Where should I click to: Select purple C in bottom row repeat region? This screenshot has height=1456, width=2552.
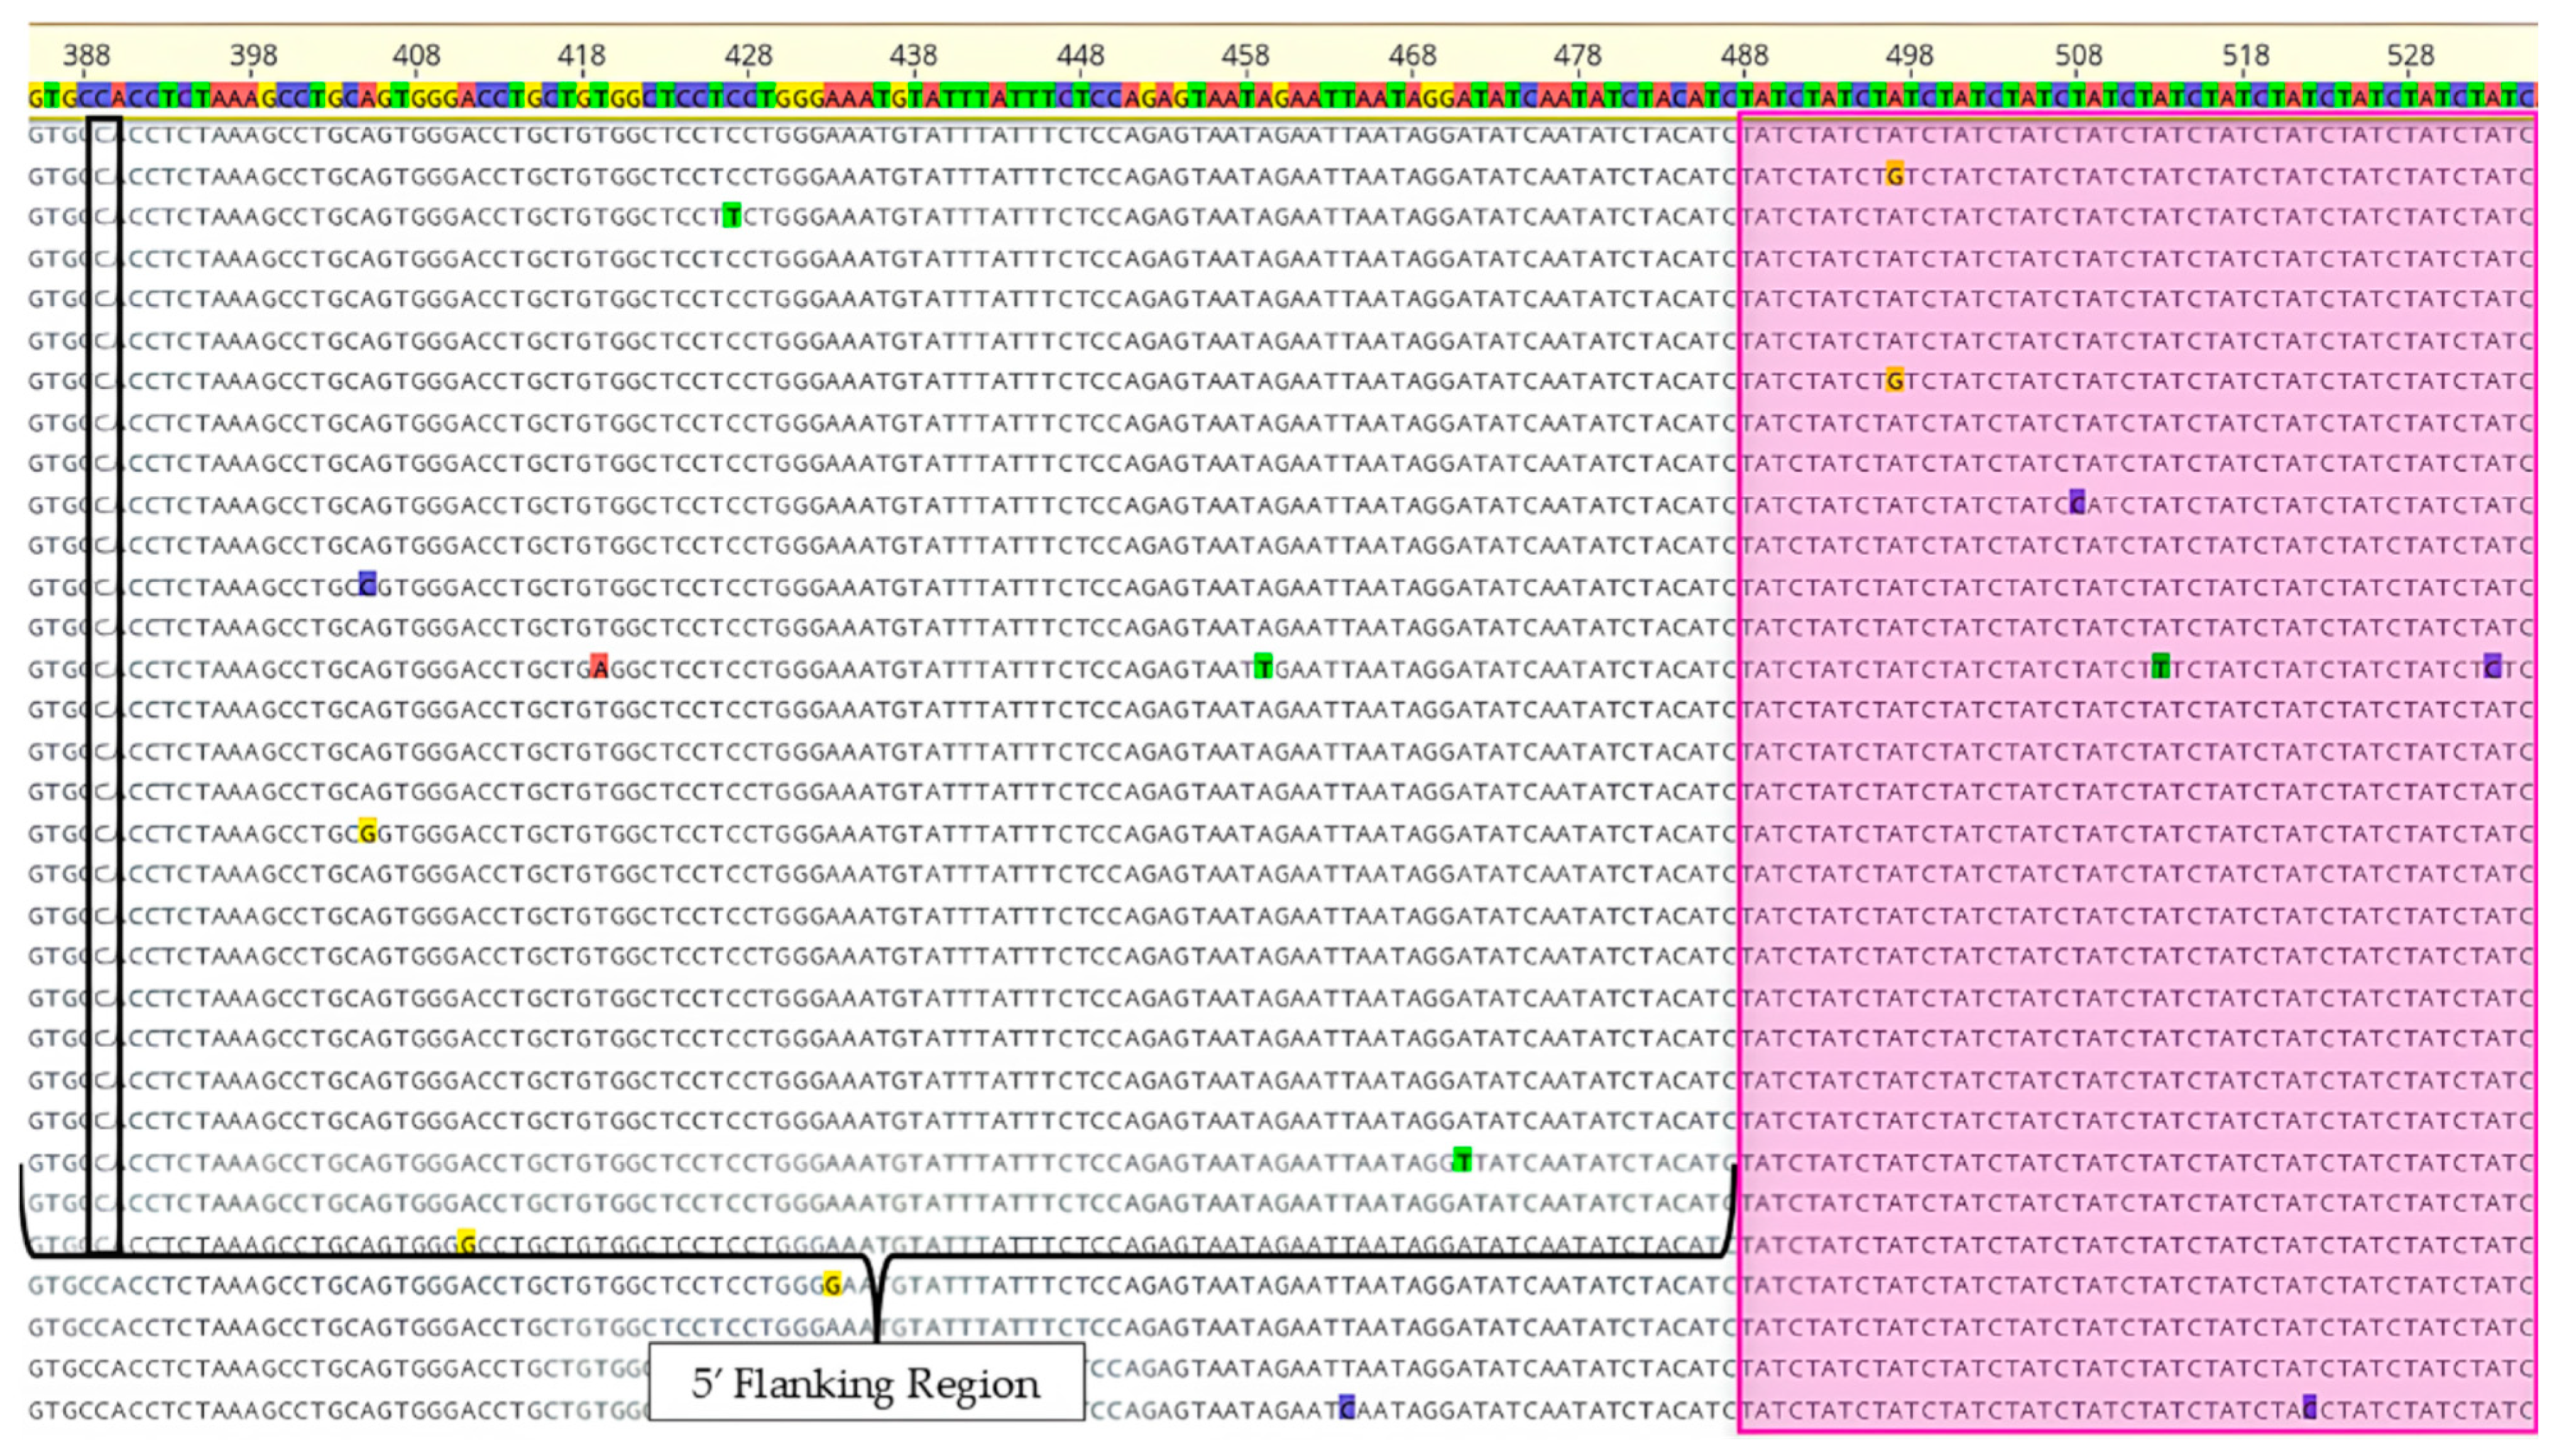click(x=2309, y=1408)
